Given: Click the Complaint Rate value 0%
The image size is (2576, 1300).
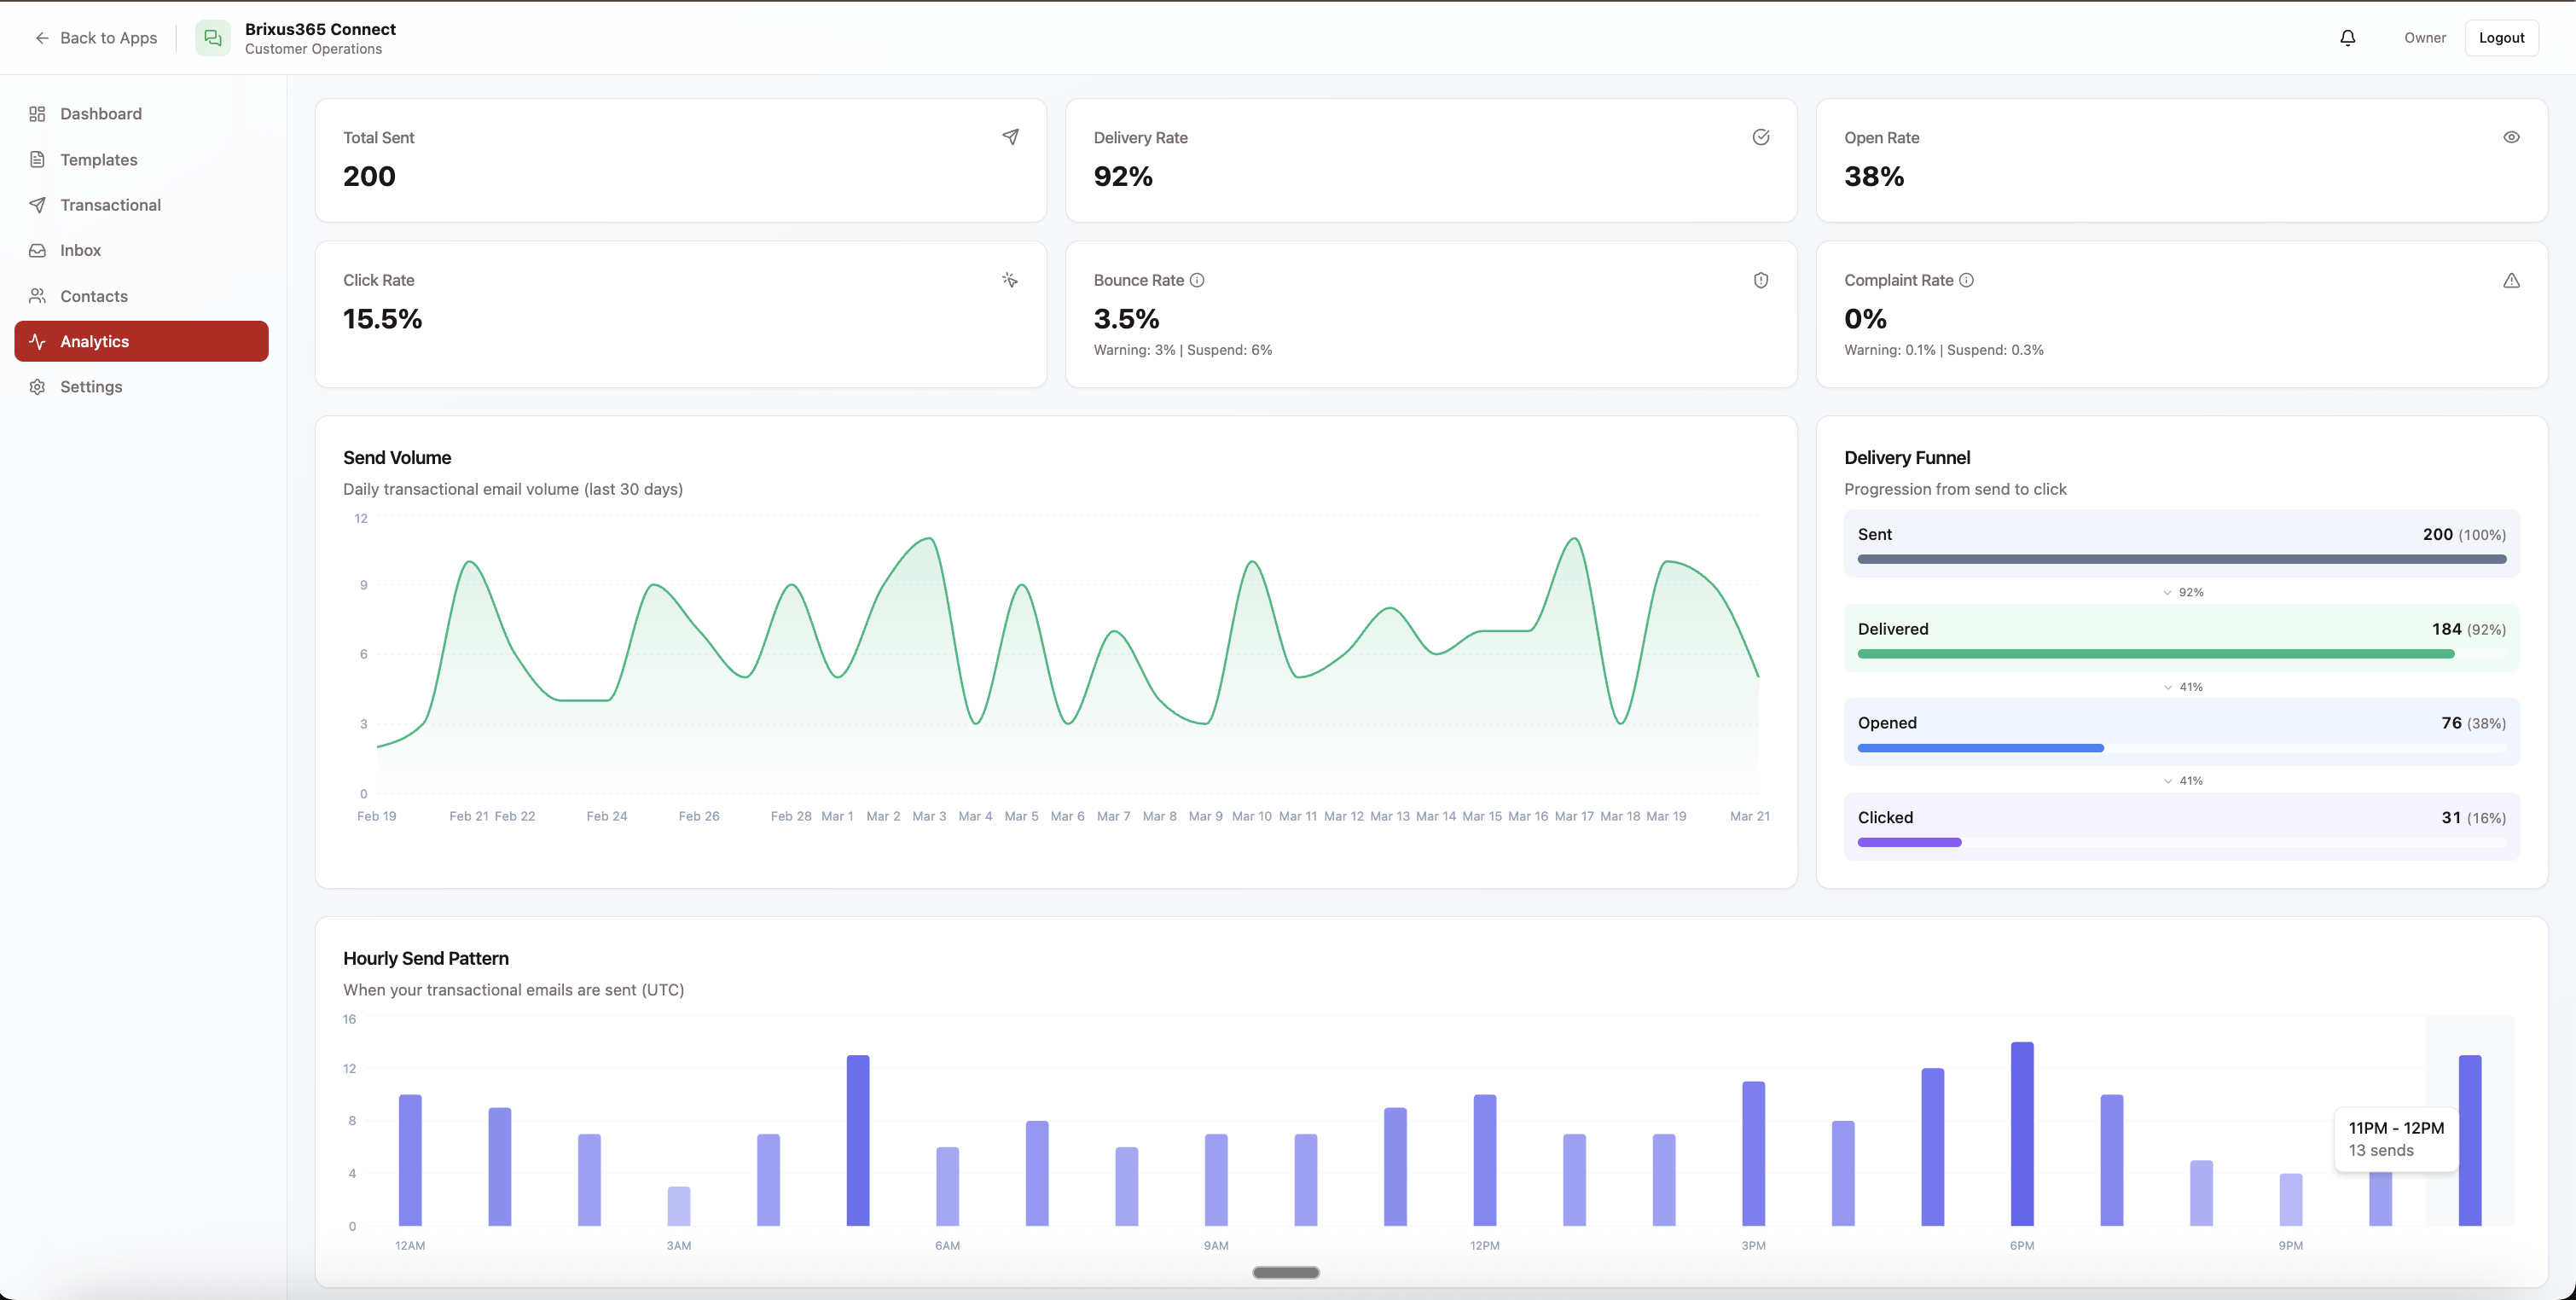Looking at the screenshot, I should 1865,319.
